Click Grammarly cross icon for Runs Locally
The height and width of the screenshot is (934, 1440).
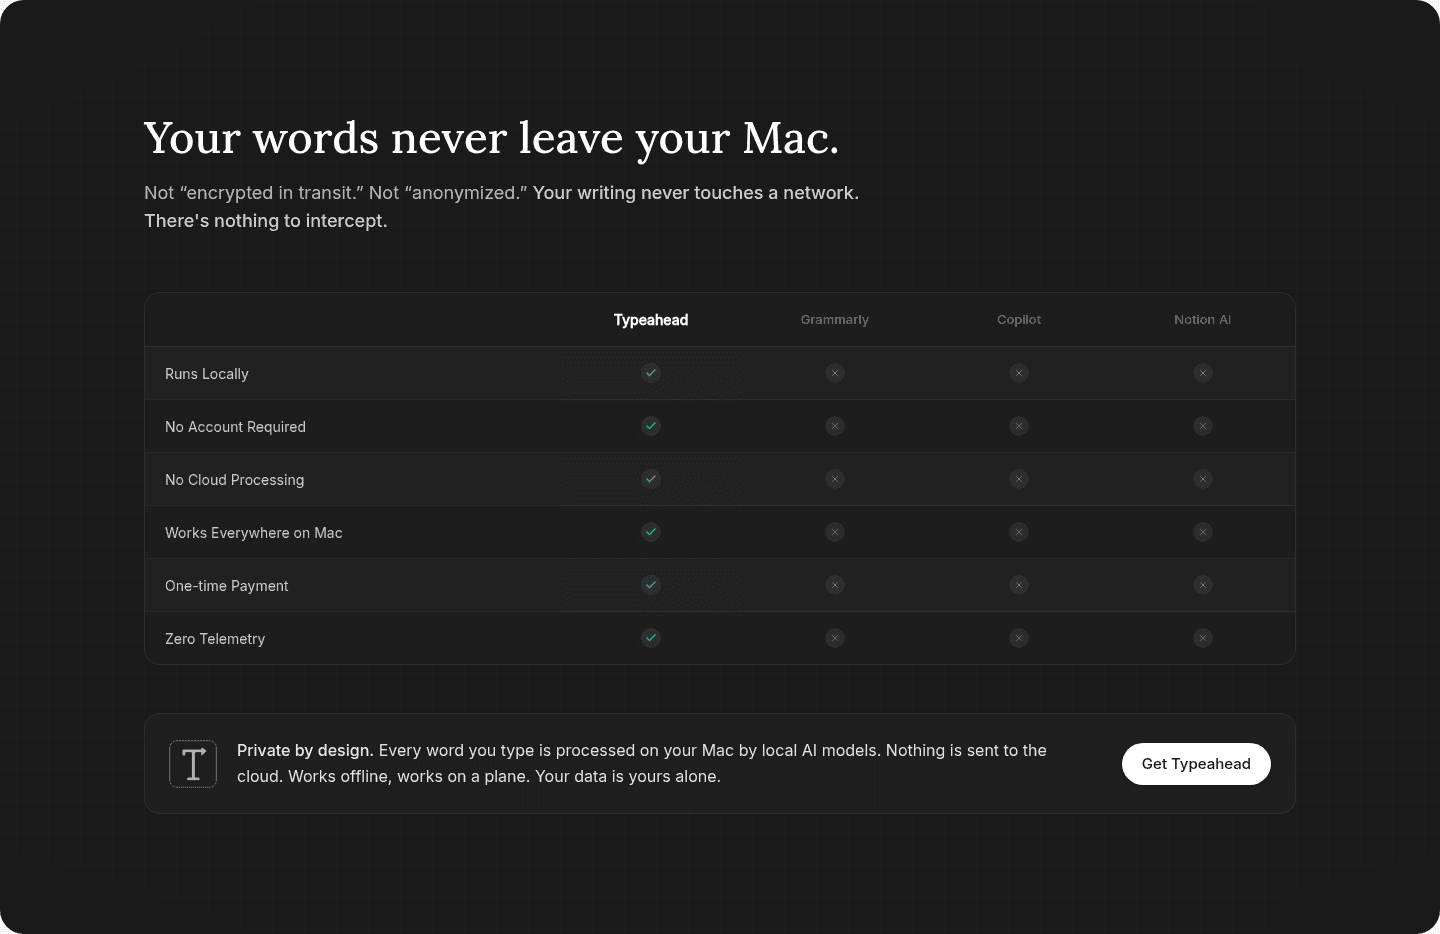coord(835,373)
